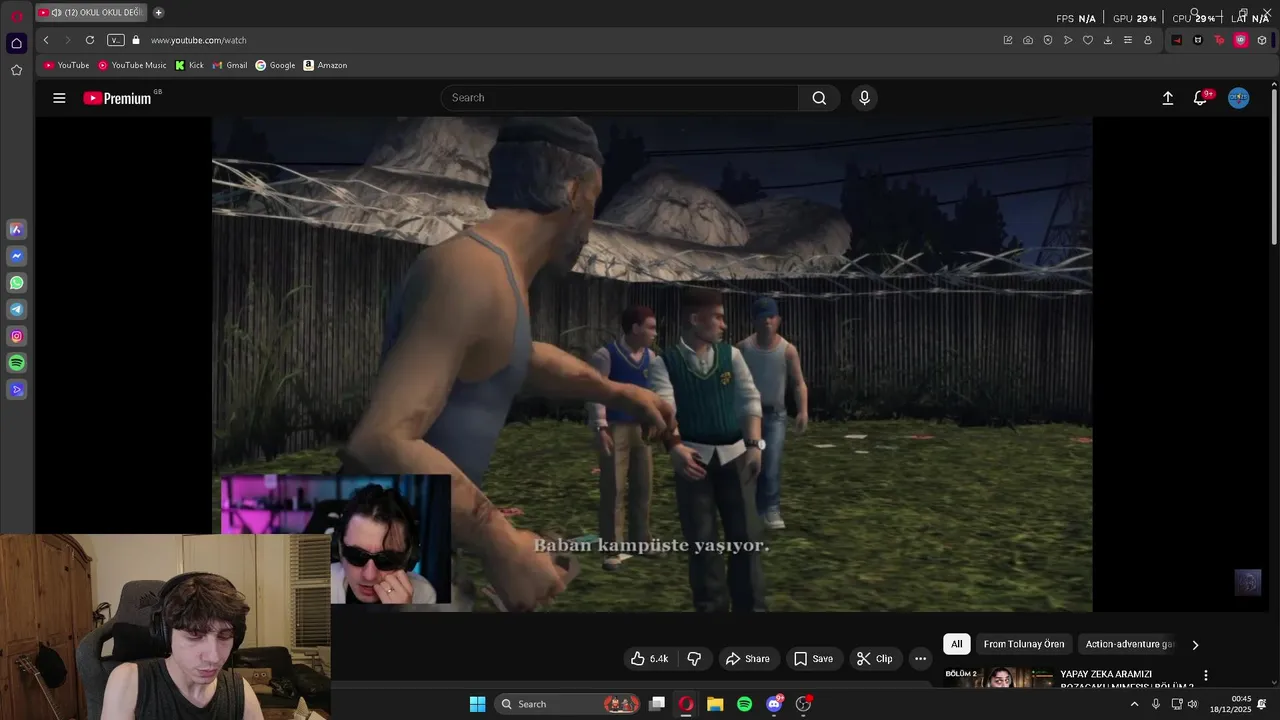Open the YouTube bookmark
Screen dimensions: 1280x720
pyautogui.click(x=67, y=65)
